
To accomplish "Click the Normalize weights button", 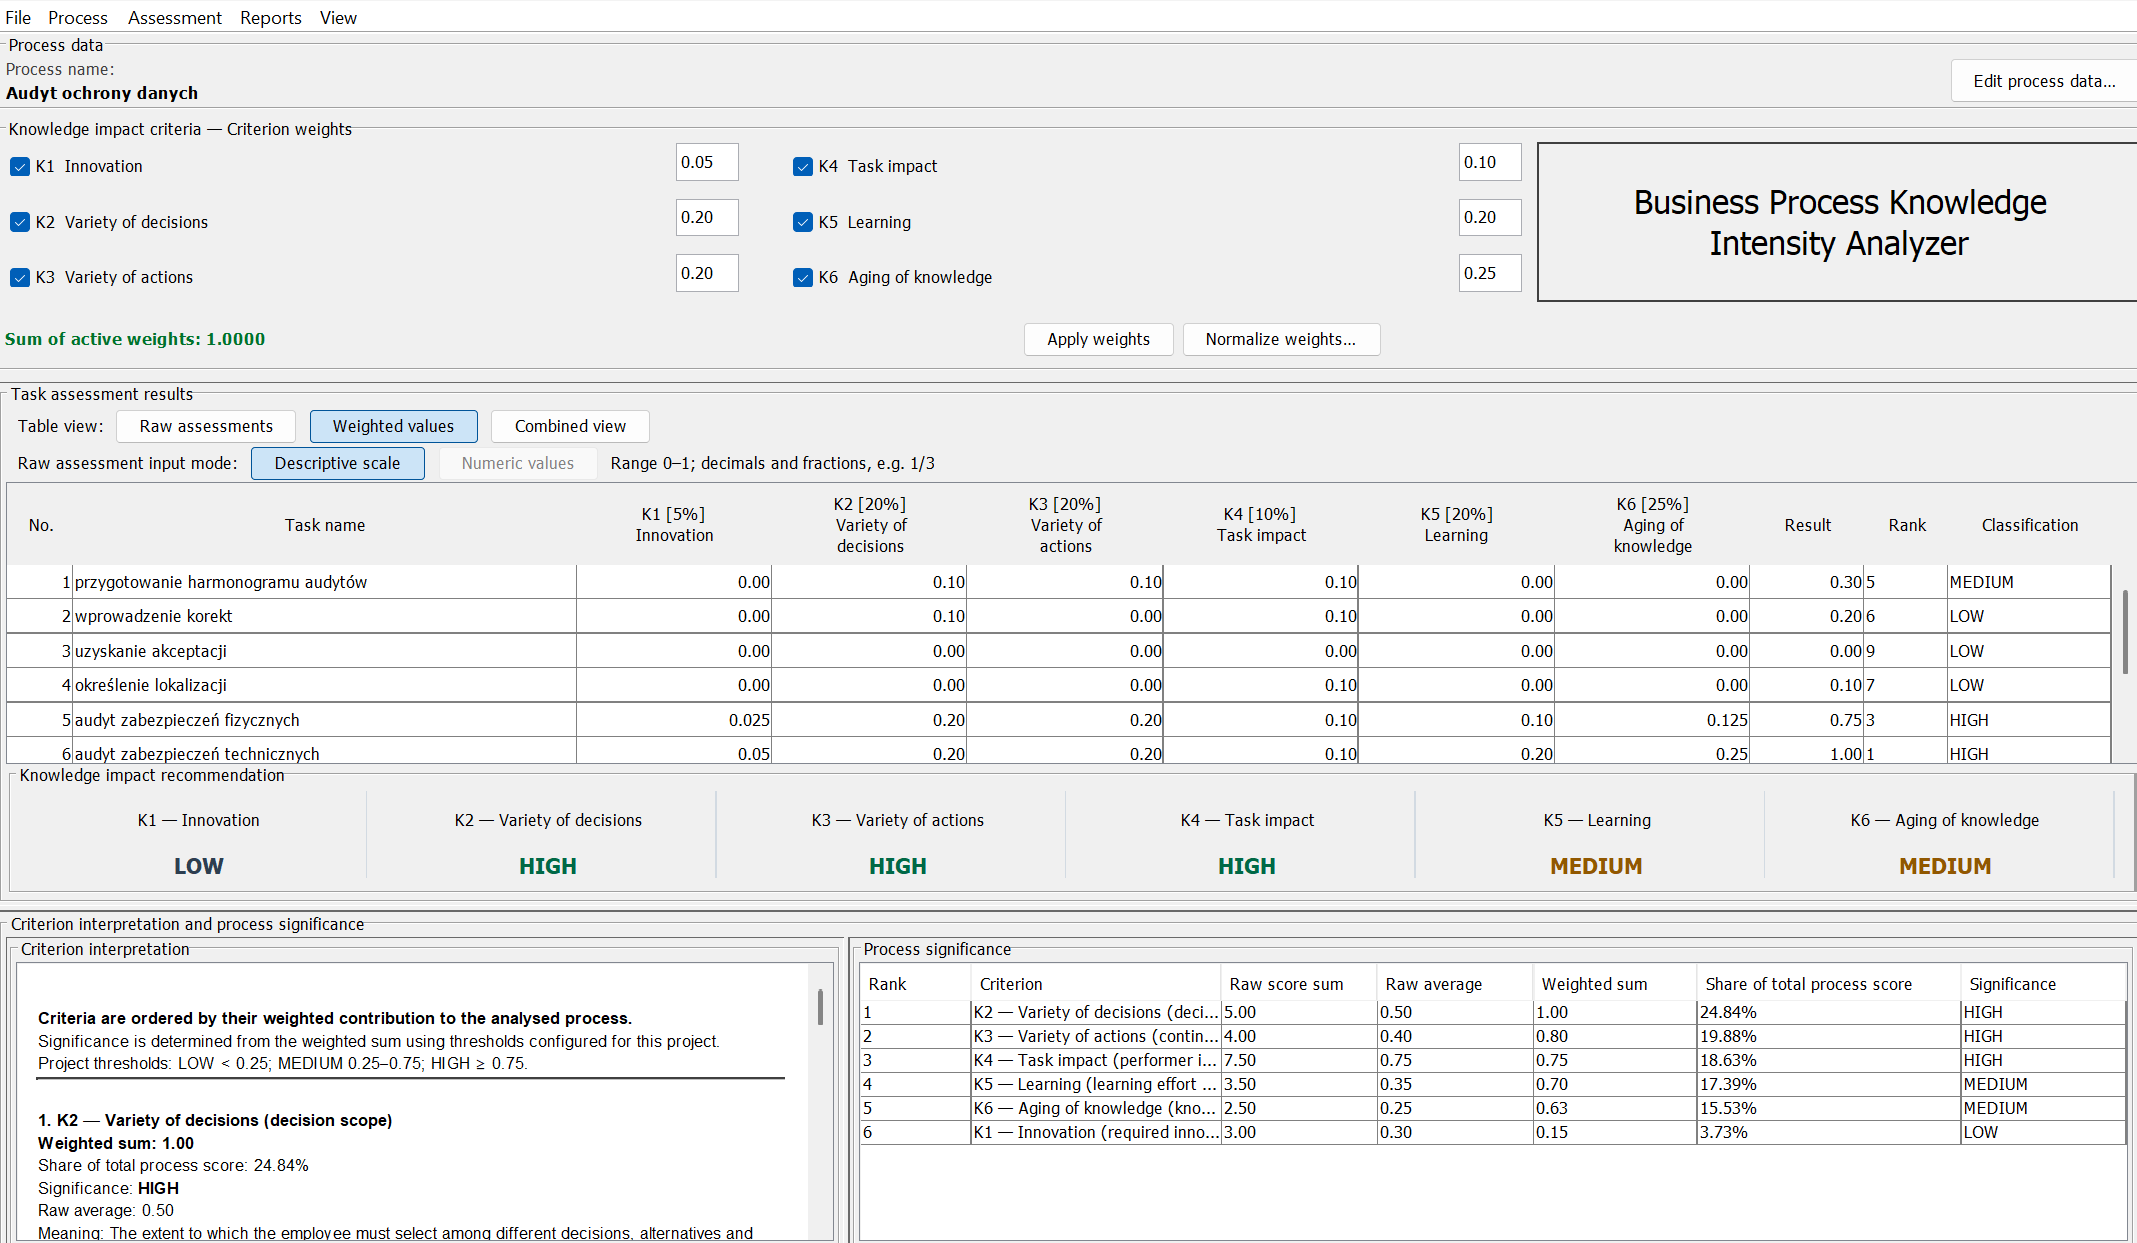I will coord(1281,339).
